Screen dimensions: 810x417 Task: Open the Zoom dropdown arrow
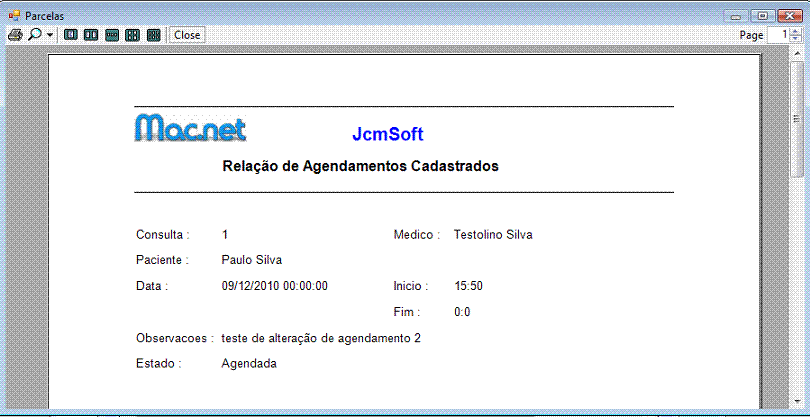coord(50,35)
